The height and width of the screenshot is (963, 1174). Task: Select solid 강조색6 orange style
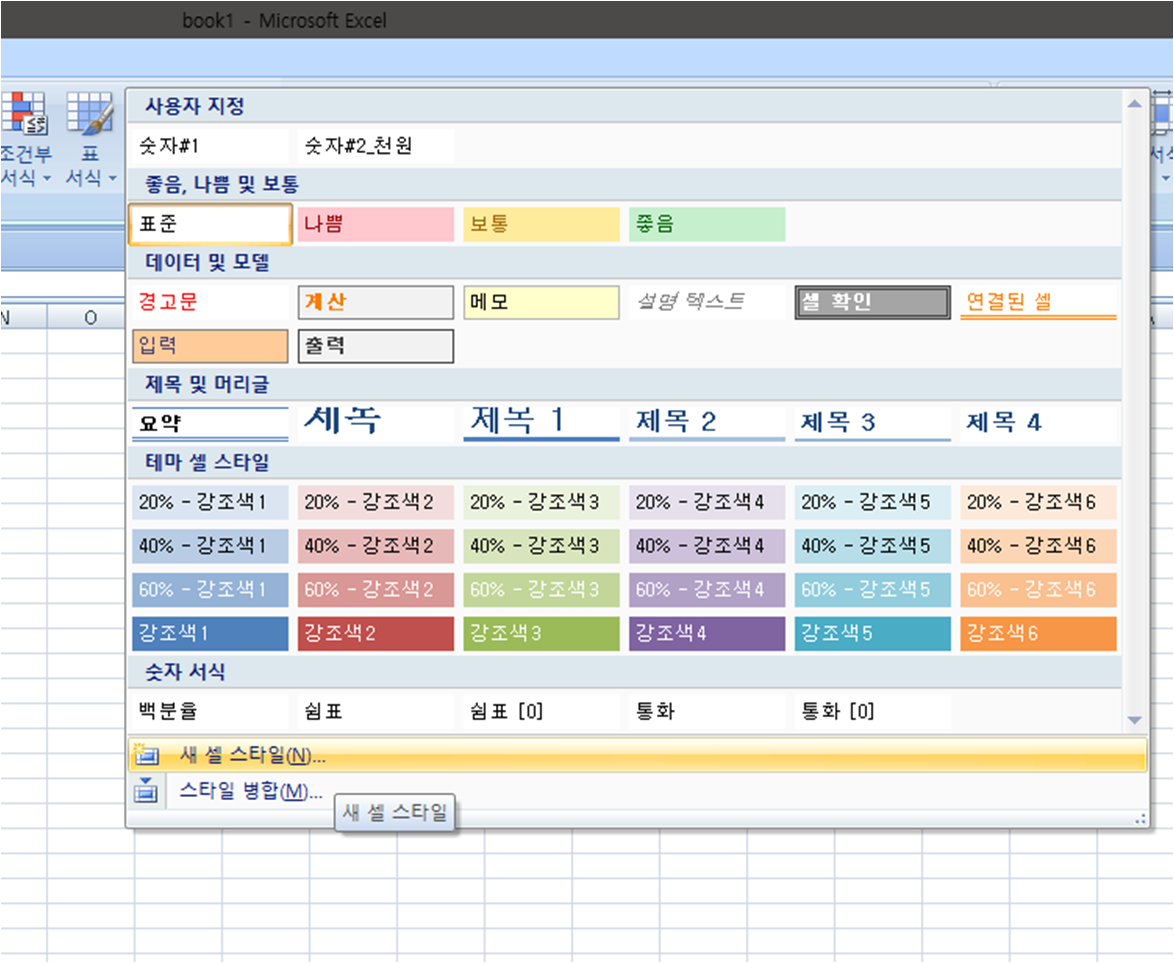point(1038,634)
